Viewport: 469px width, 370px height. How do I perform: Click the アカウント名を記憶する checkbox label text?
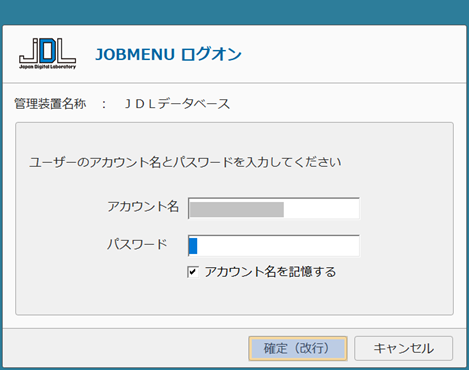pyautogui.click(x=270, y=272)
